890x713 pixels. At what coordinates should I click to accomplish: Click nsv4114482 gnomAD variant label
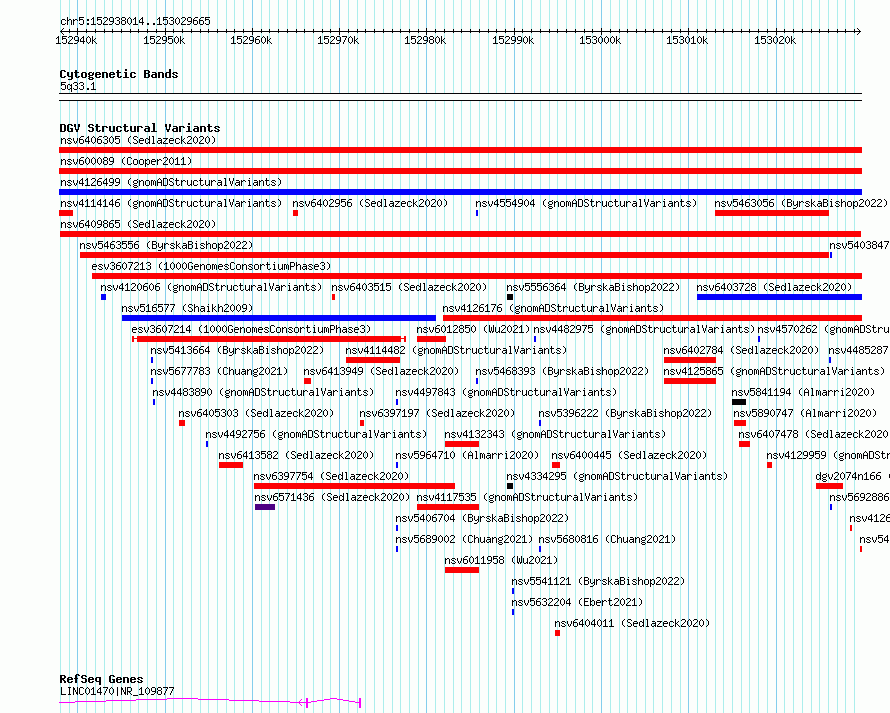pos(456,350)
